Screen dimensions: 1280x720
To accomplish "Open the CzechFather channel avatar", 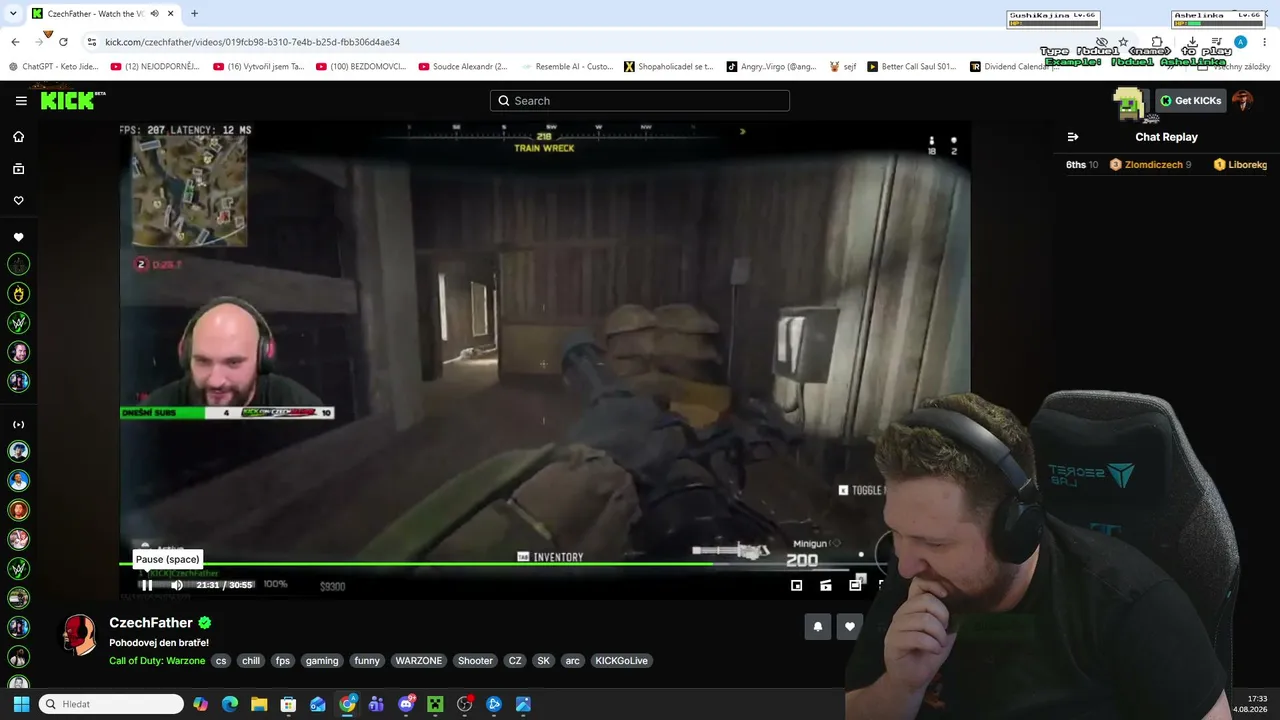I will (x=80, y=635).
